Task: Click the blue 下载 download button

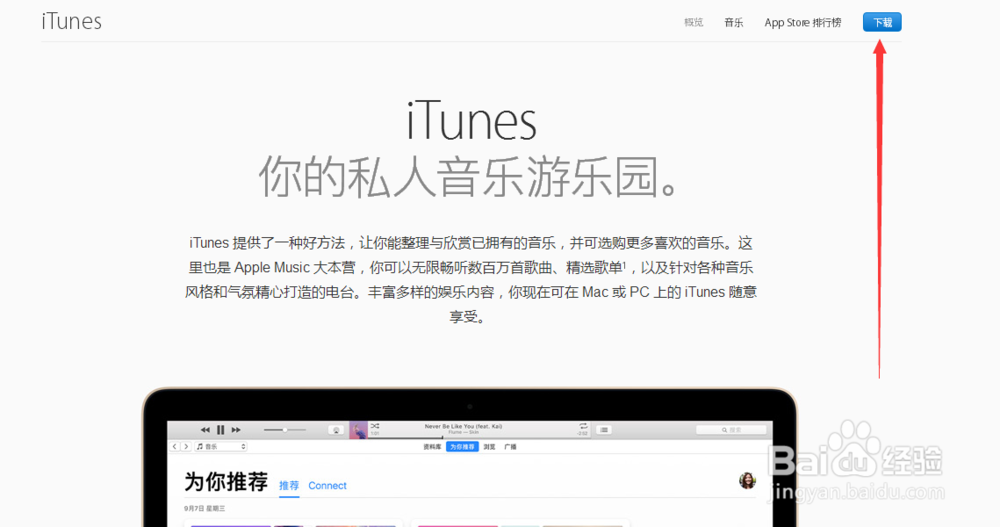Action: click(882, 22)
